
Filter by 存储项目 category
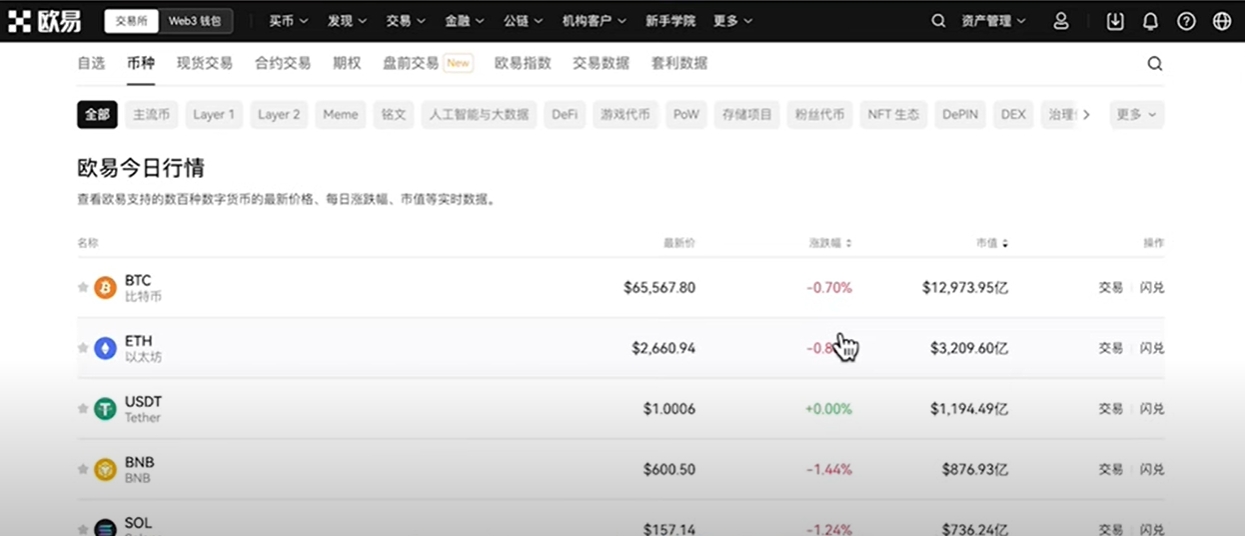click(x=747, y=115)
